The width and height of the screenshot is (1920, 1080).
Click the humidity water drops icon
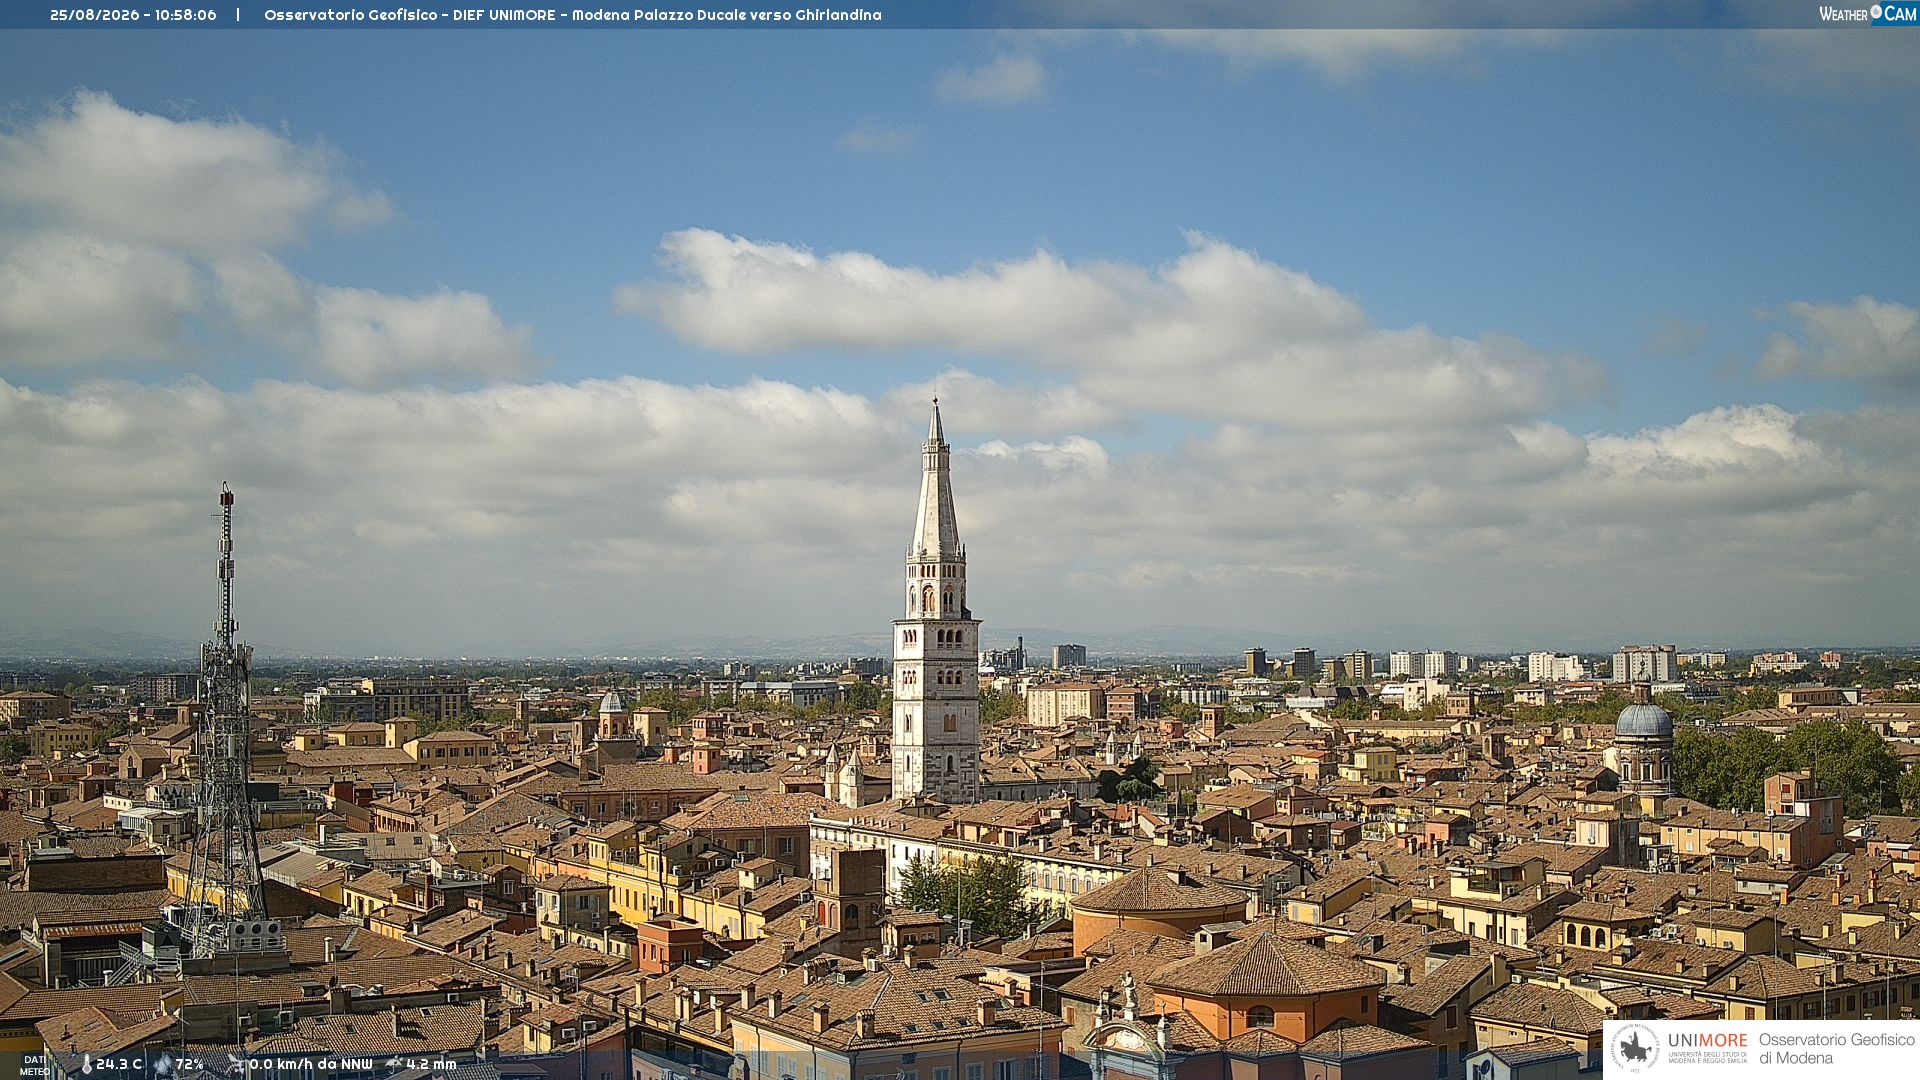pos(163,1064)
